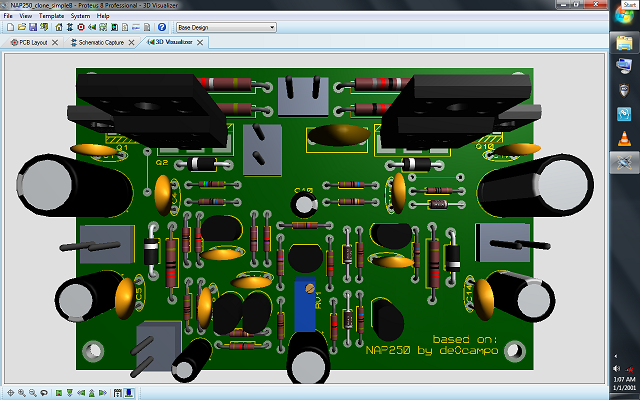Switch to Right View of the board

pos(103,393)
